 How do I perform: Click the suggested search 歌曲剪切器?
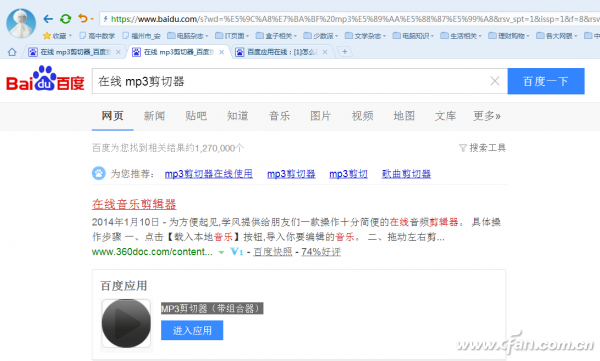tap(406, 174)
